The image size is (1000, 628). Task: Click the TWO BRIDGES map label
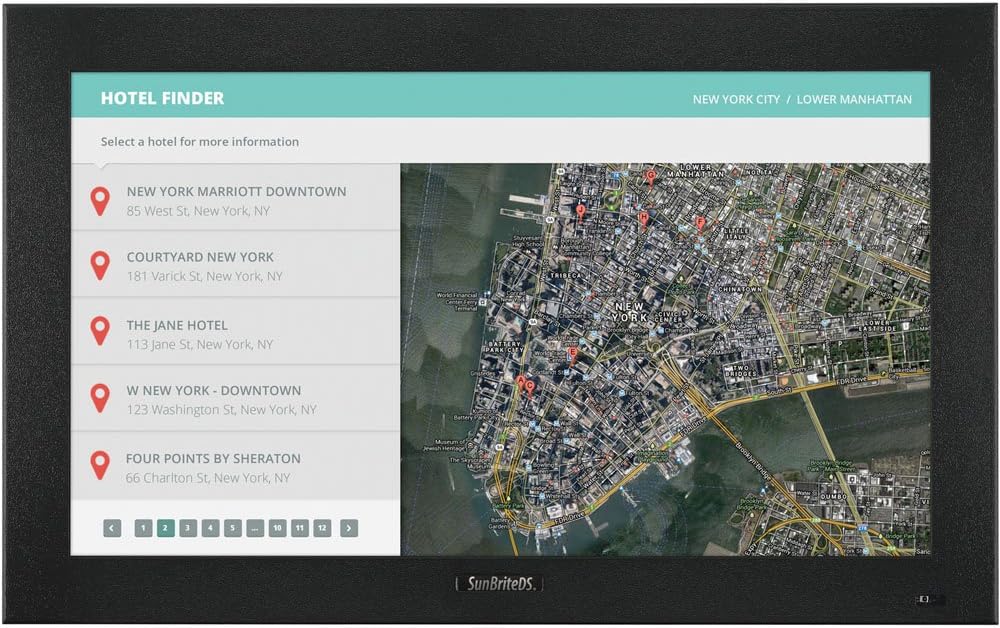[x=741, y=371]
